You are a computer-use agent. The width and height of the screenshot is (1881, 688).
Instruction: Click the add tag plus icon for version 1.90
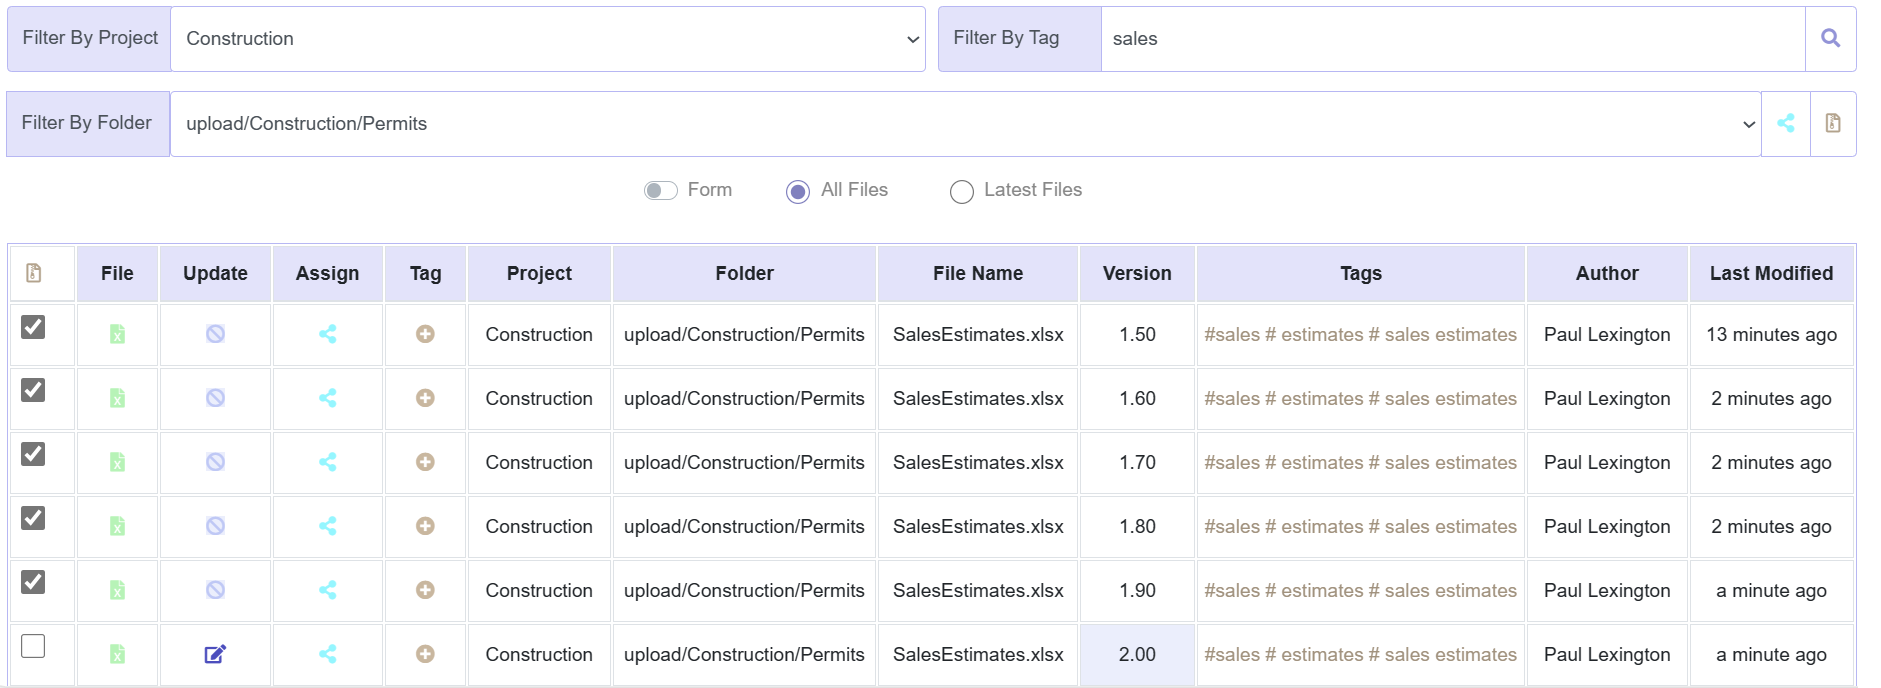[425, 590]
